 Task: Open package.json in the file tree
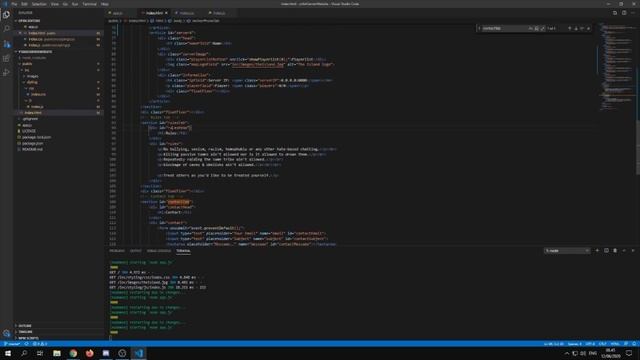pyautogui.click(x=33, y=143)
